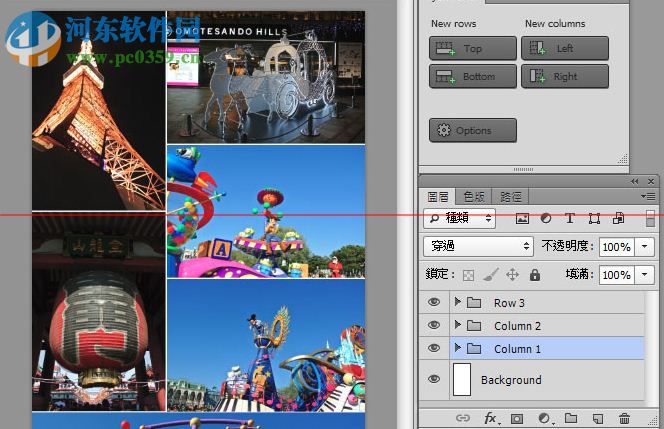664x429 pixels.
Task: Click the Tokyo Tower photo in canvas
Action: (98, 111)
